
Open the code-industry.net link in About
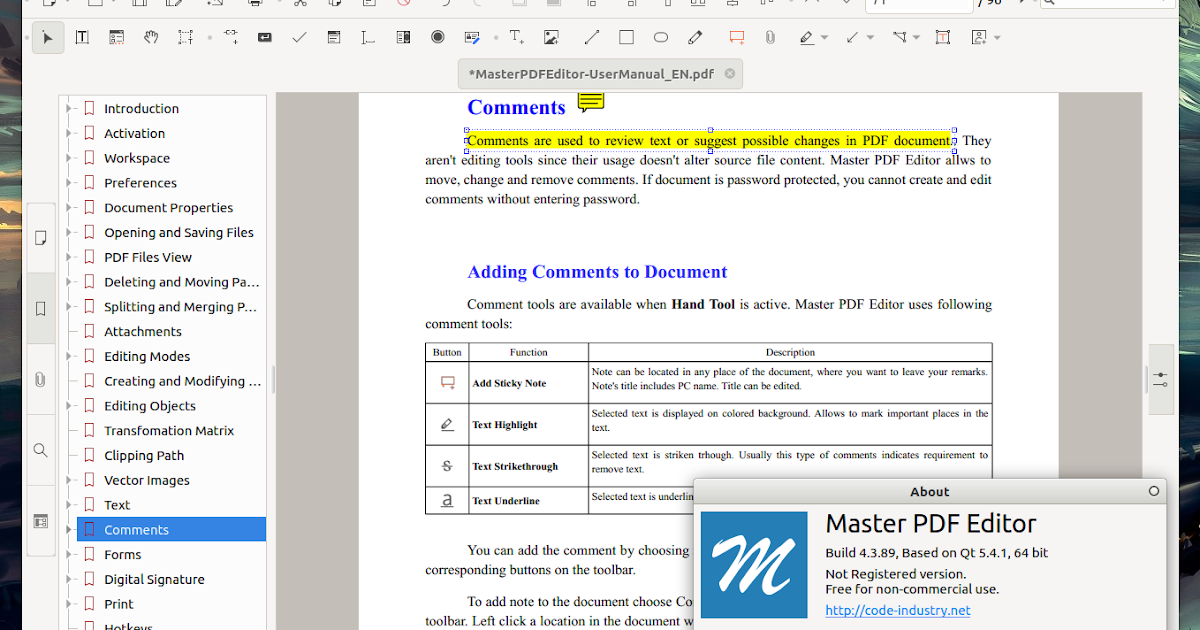[x=898, y=611]
